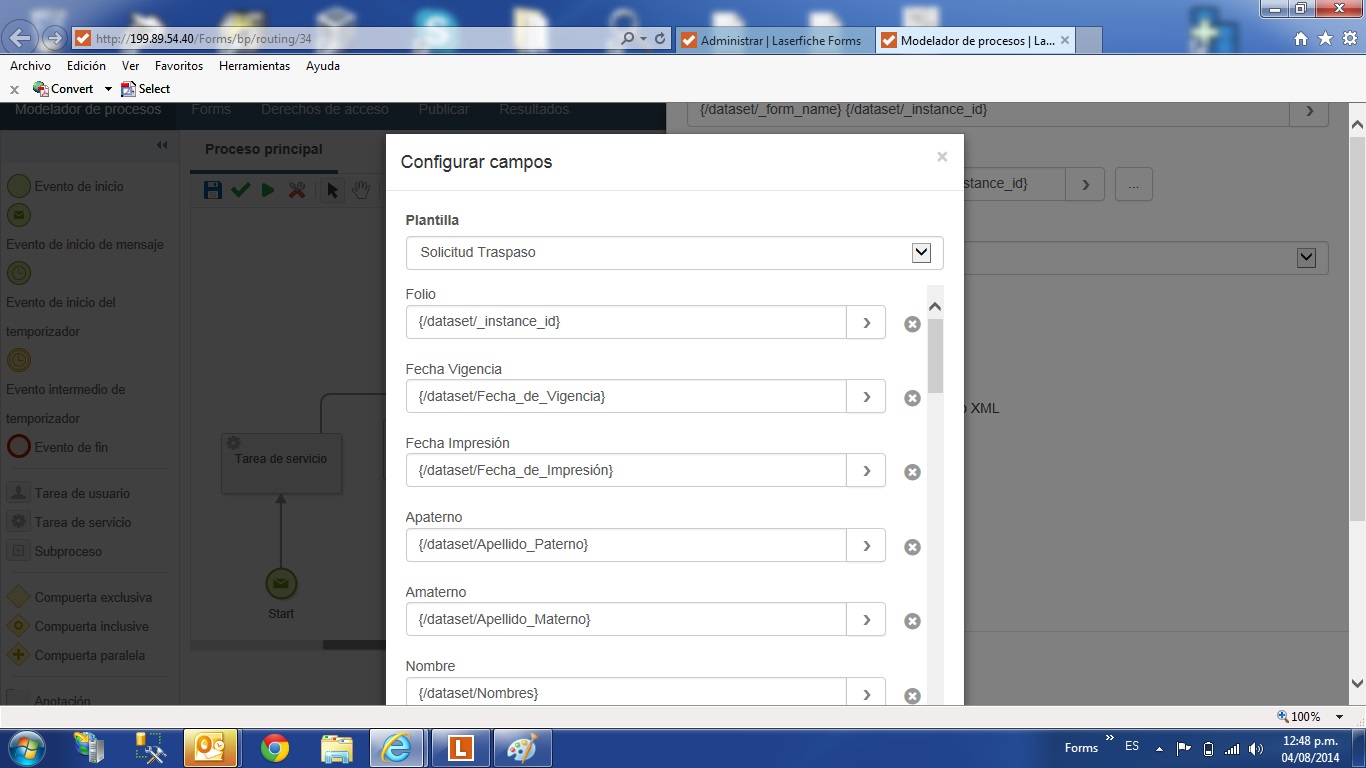Open the Ayuda menu
This screenshot has height=768, width=1366.
pyautogui.click(x=323, y=66)
